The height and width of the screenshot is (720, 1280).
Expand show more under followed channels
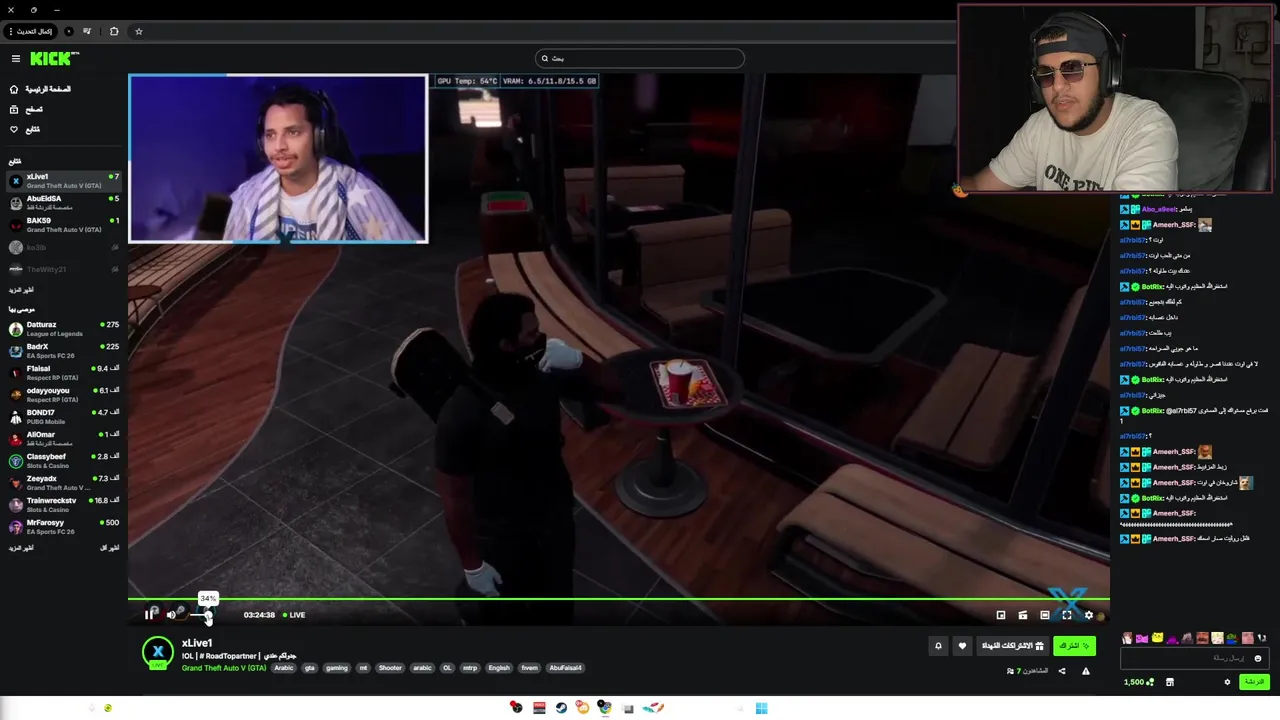point(21,290)
